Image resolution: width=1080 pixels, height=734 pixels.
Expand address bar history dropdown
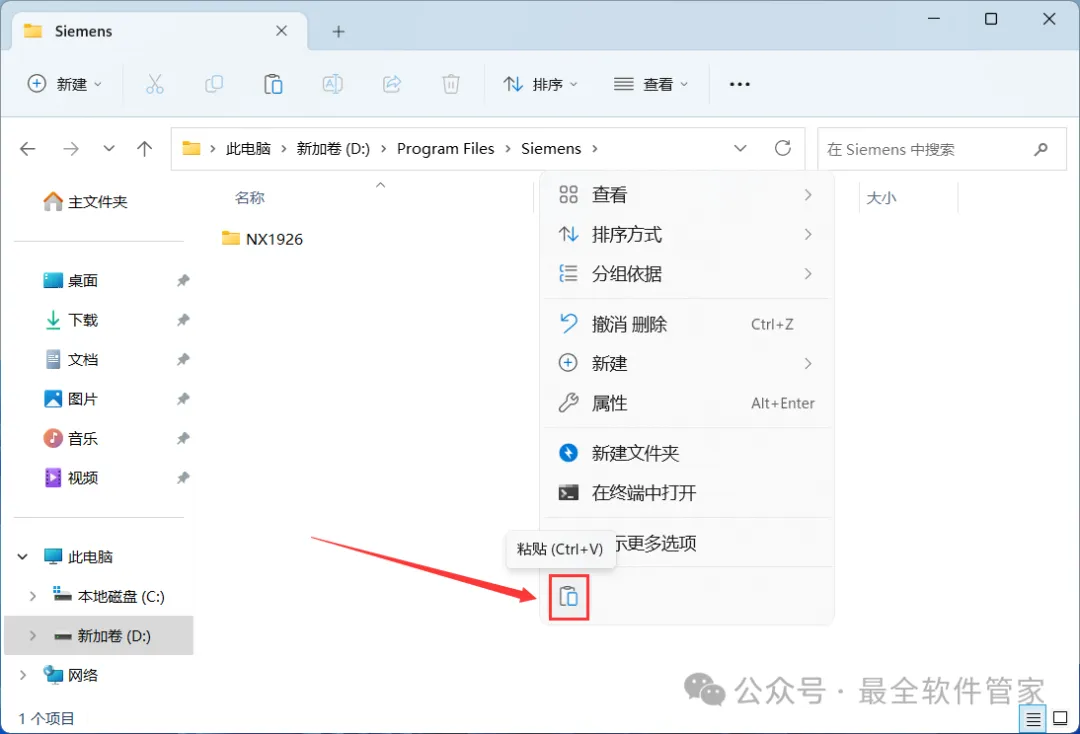(740, 149)
